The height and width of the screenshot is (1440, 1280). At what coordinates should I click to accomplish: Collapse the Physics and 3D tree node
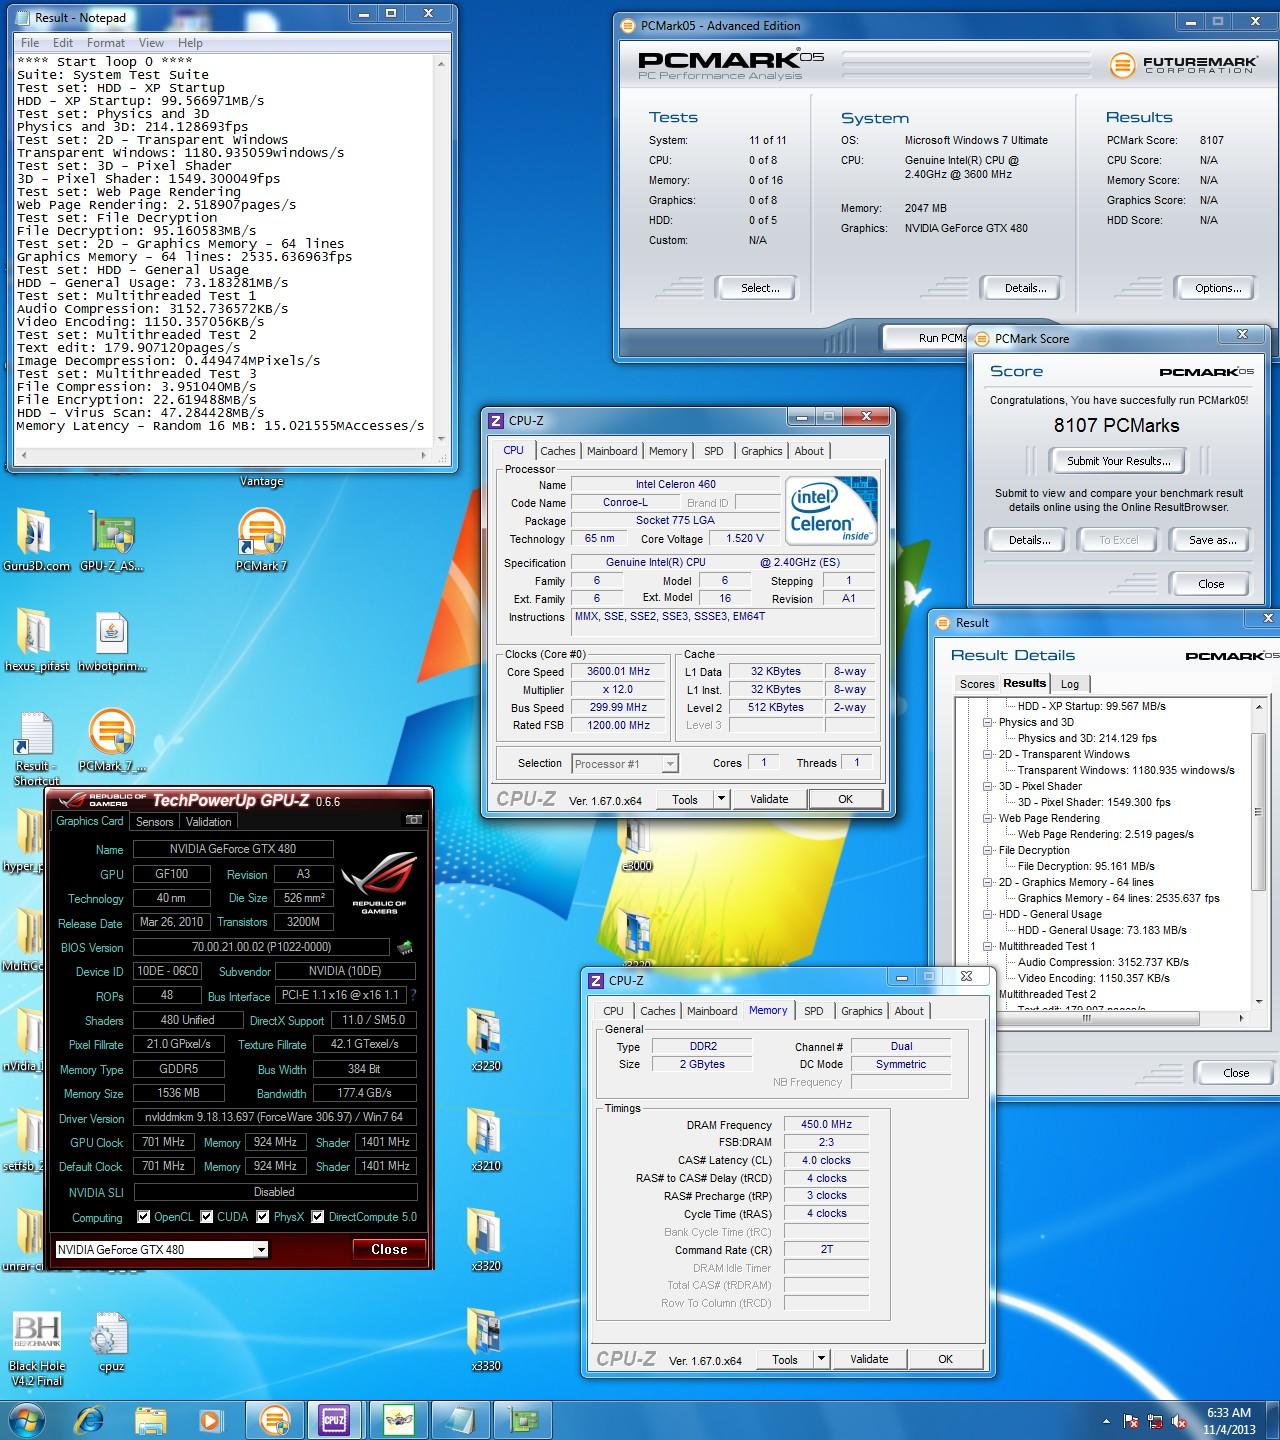(x=988, y=722)
